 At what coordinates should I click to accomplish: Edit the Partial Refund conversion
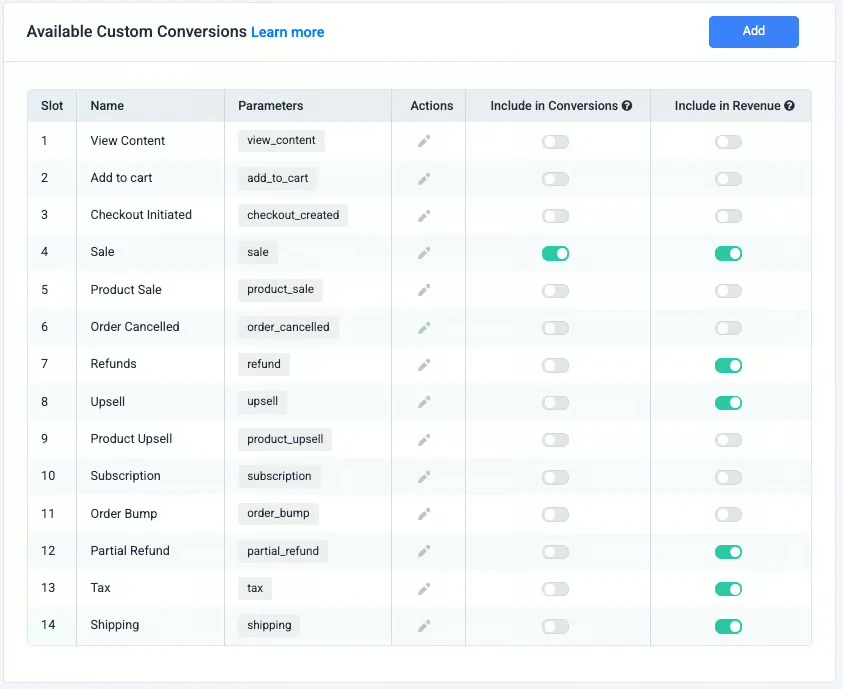pyautogui.click(x=424, y=551)
